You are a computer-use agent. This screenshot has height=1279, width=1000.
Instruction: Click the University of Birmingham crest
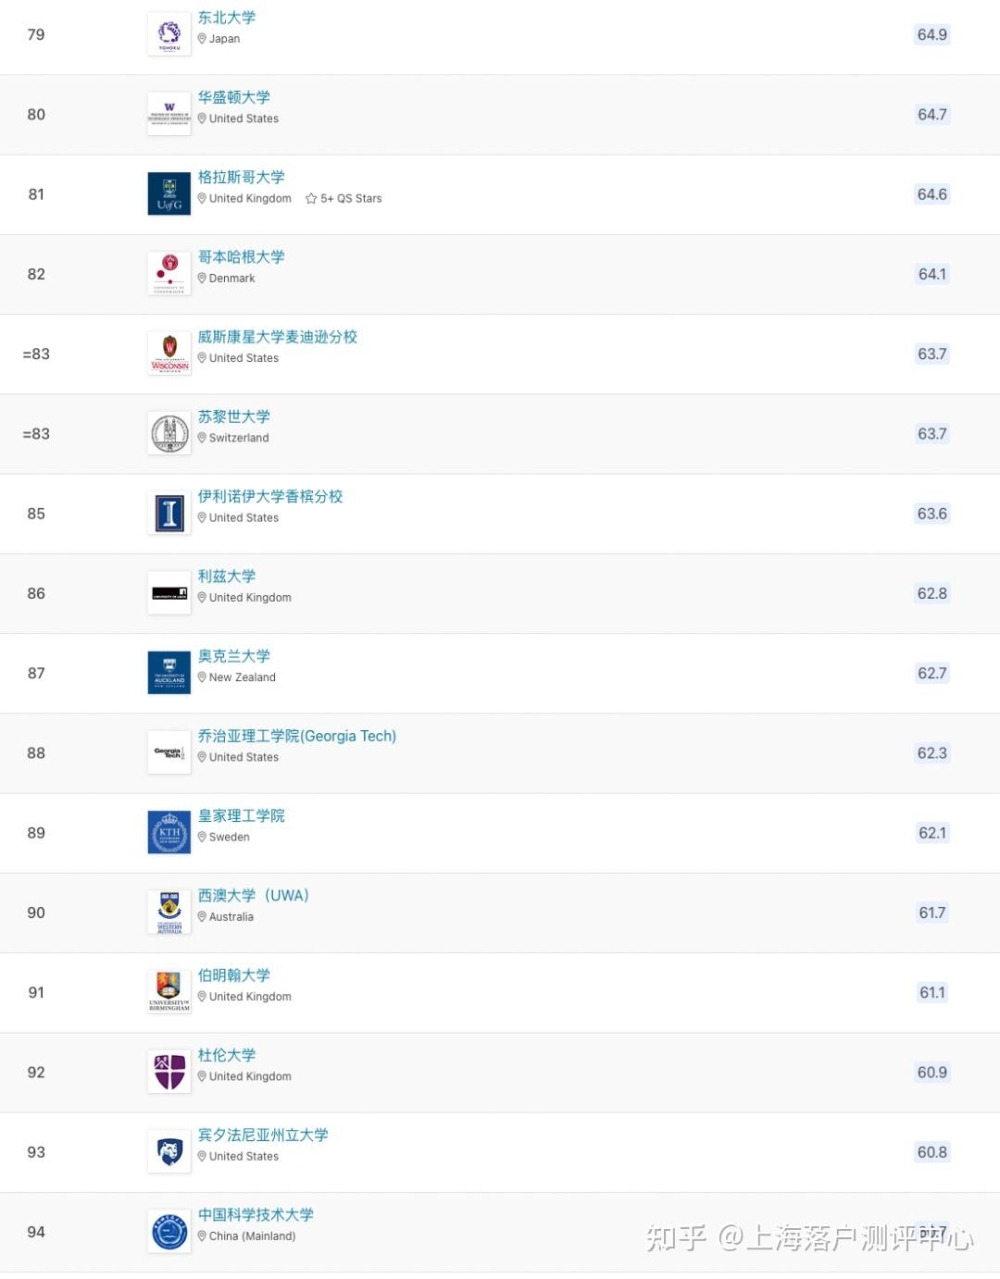tap(169, 992)
